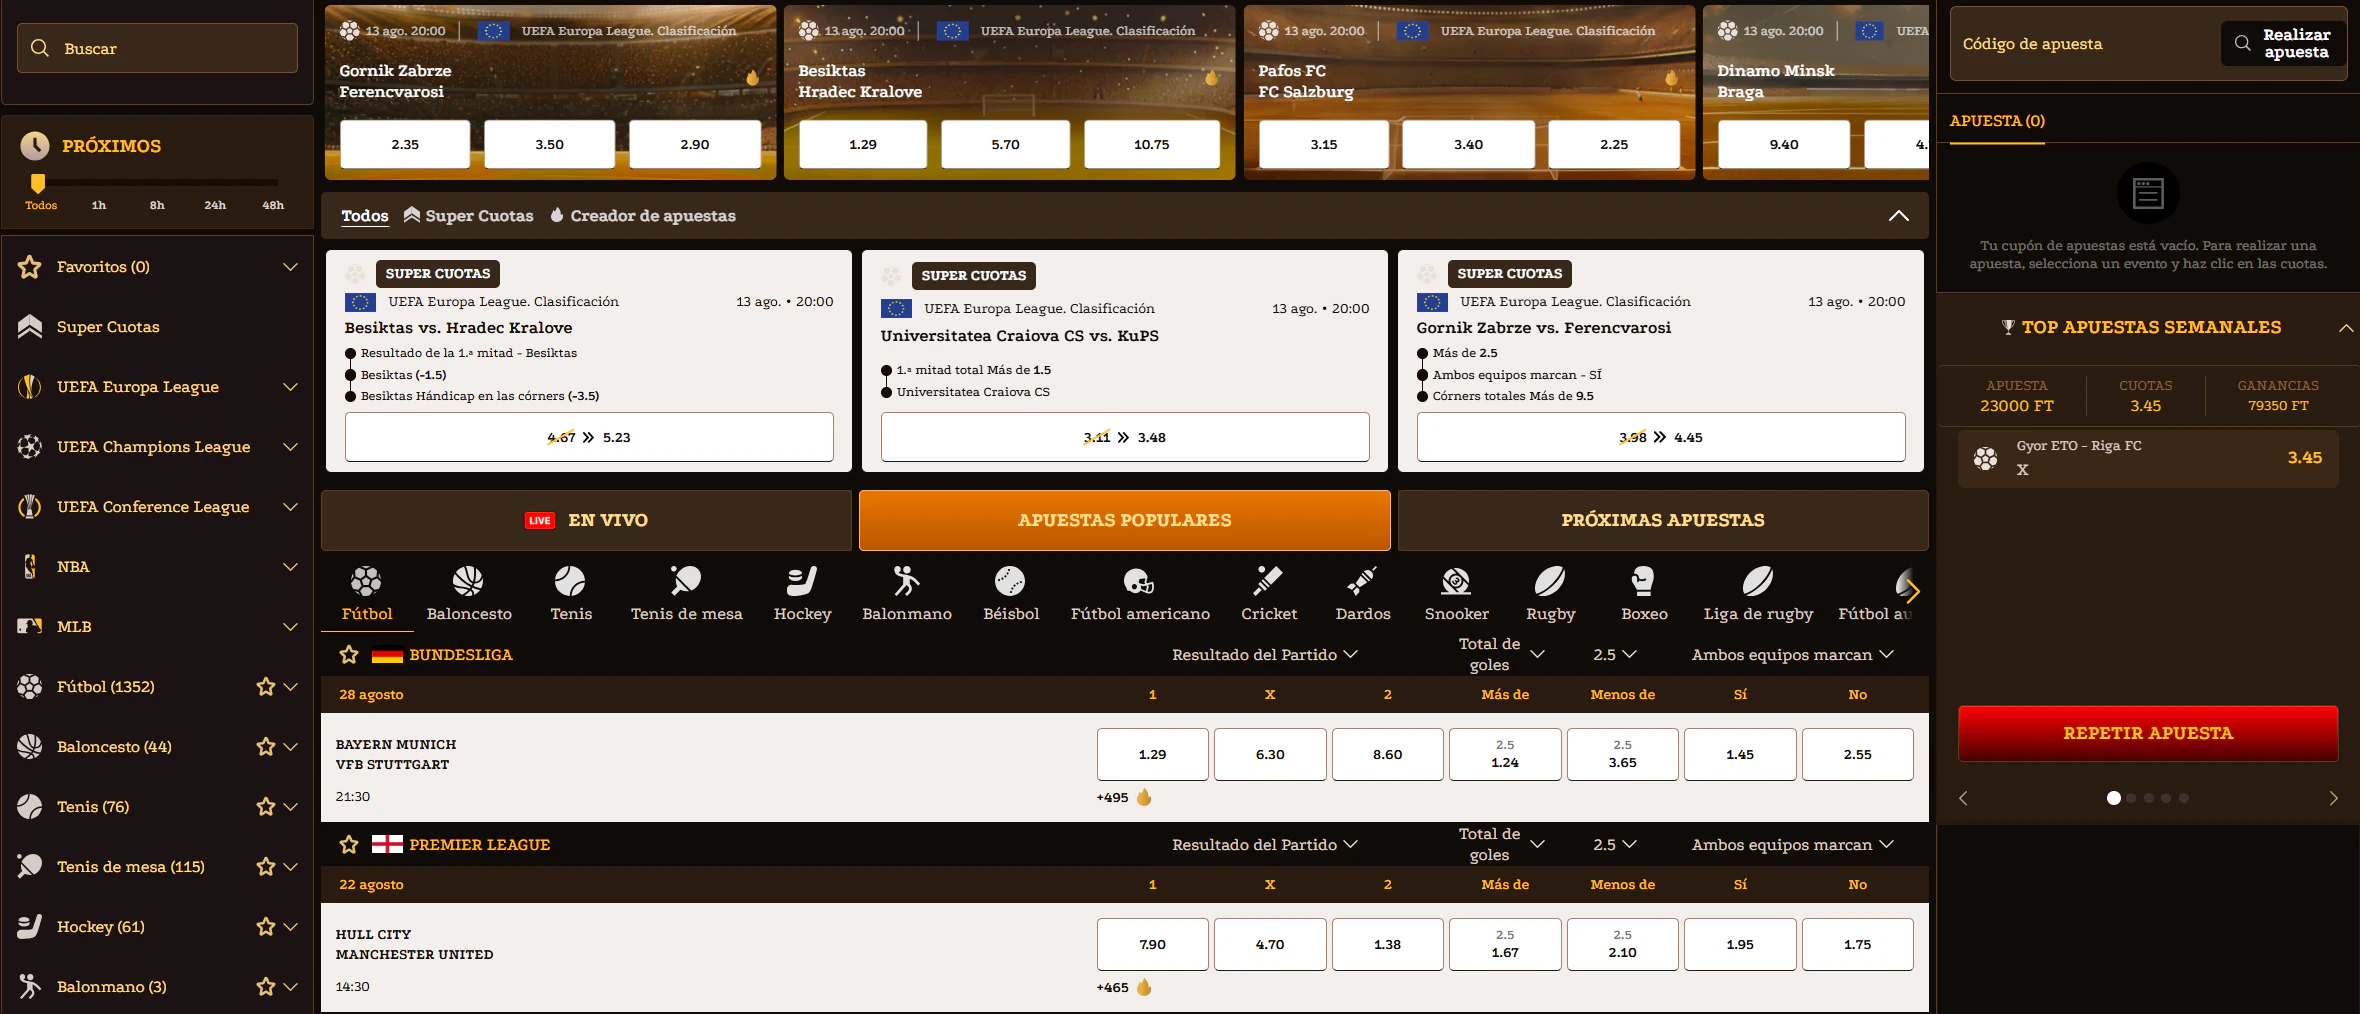Open the Creador de apuestas tab
The width and height of the screenshot is (2360, 1014).
click(x=643, y=216)
